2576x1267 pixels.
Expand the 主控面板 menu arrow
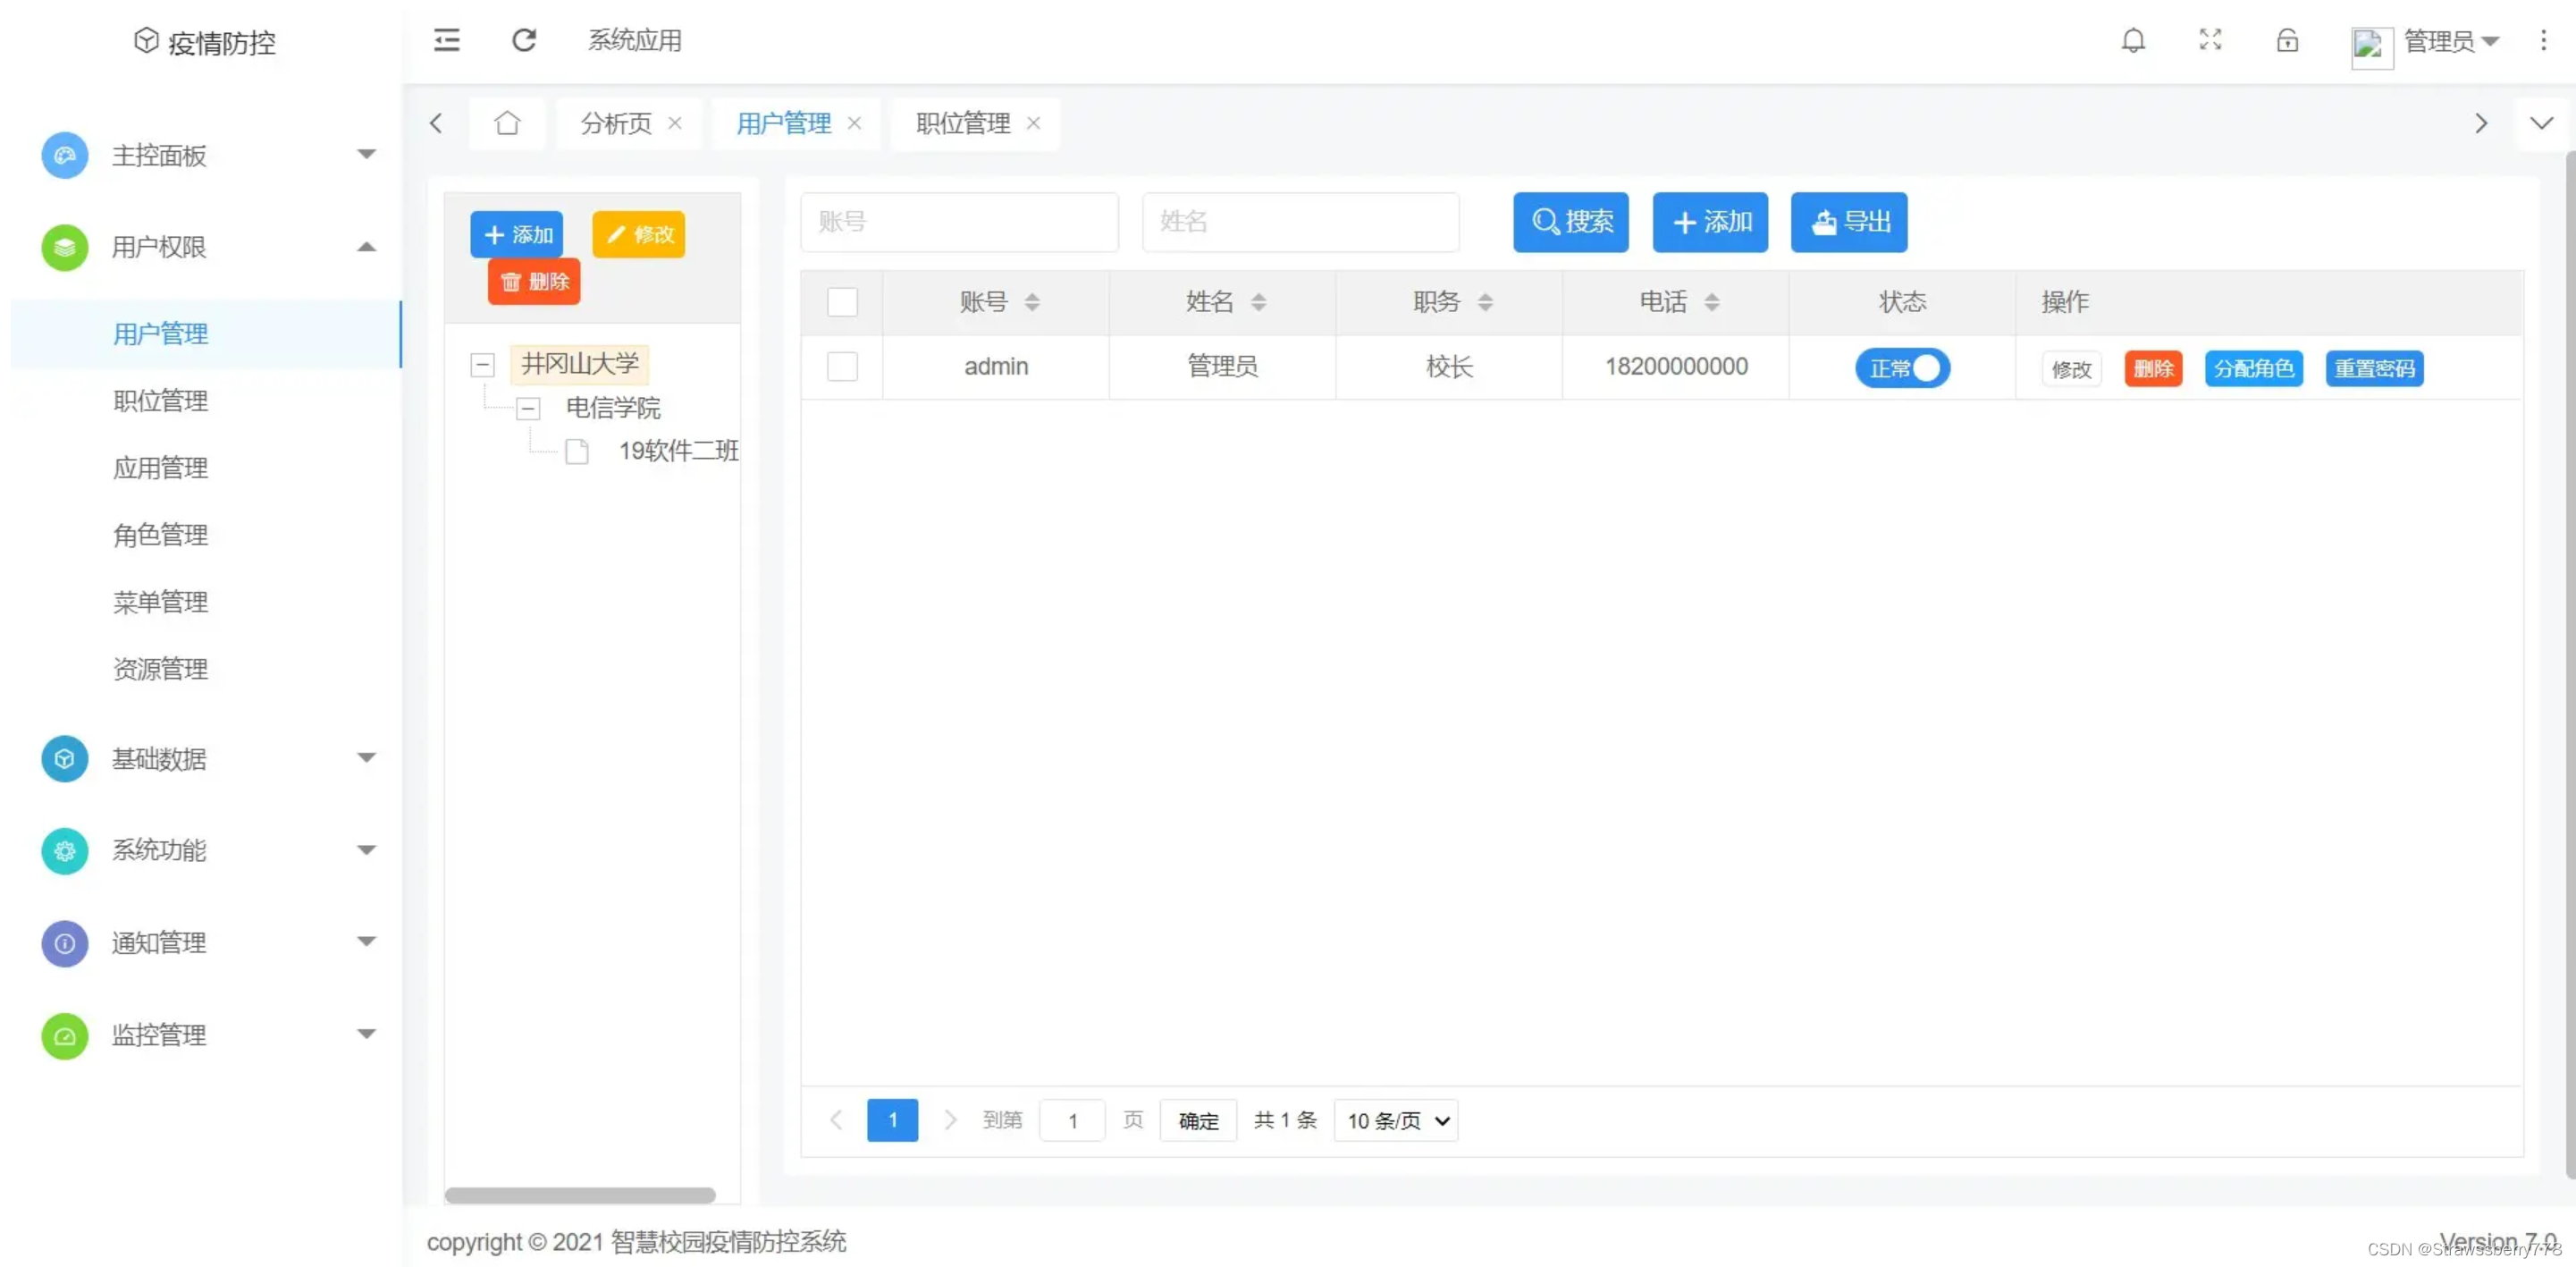[367, 154]
